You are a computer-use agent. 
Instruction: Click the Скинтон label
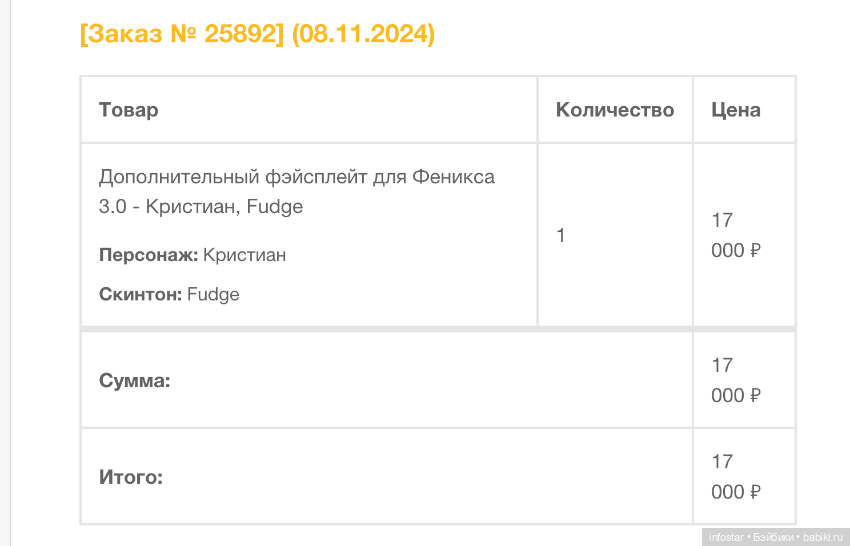140,294
